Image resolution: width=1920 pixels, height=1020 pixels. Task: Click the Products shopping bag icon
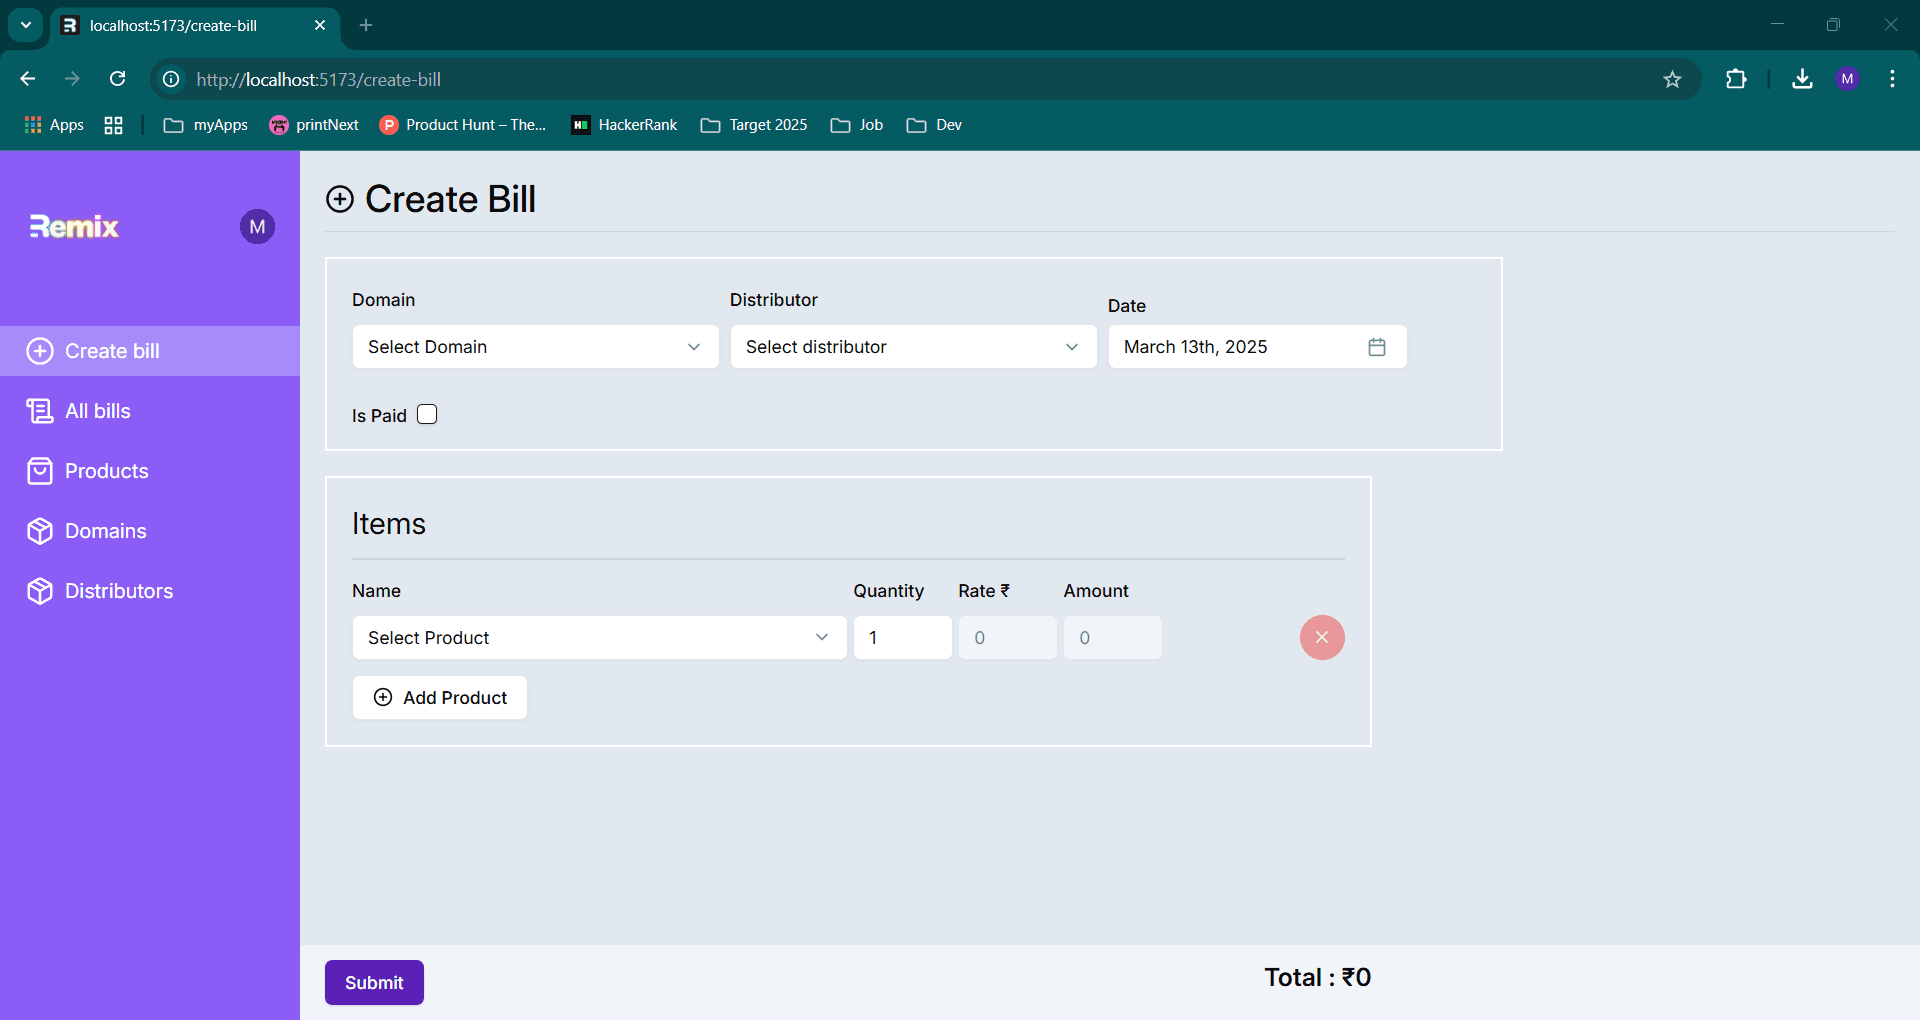click(40, 471)
